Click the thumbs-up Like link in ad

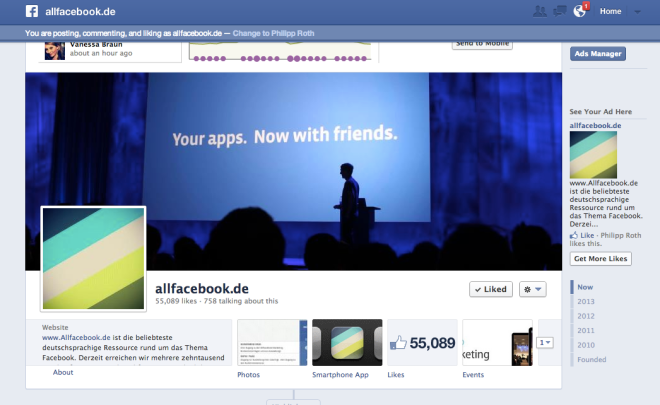point(582,235)
